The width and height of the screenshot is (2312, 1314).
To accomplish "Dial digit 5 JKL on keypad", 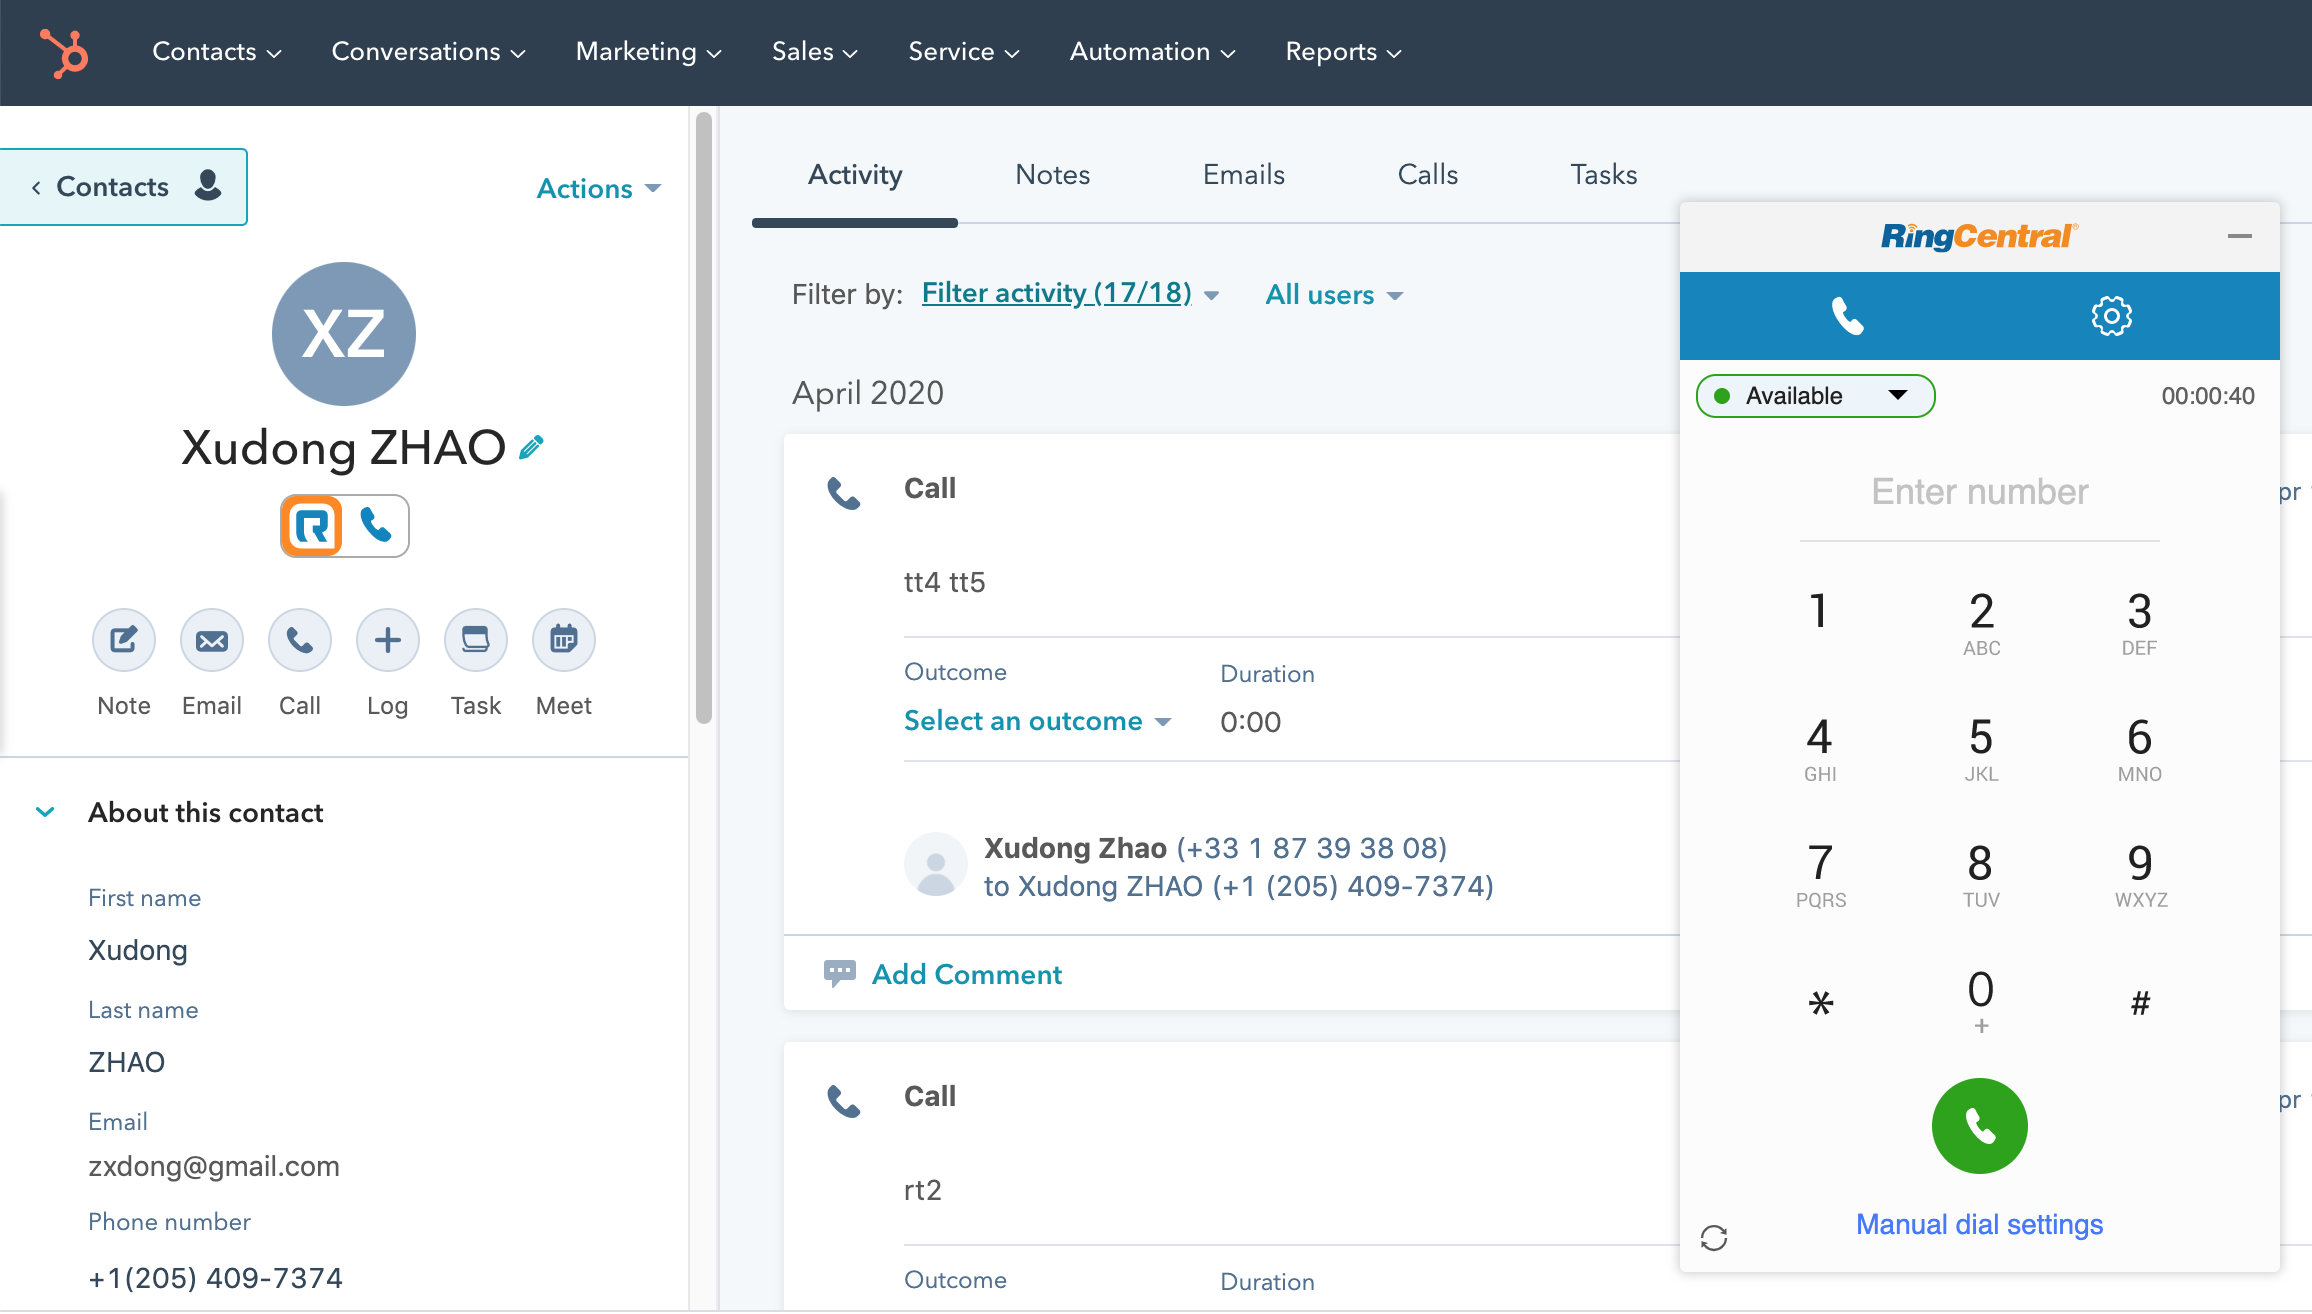I will (1981, 749).
